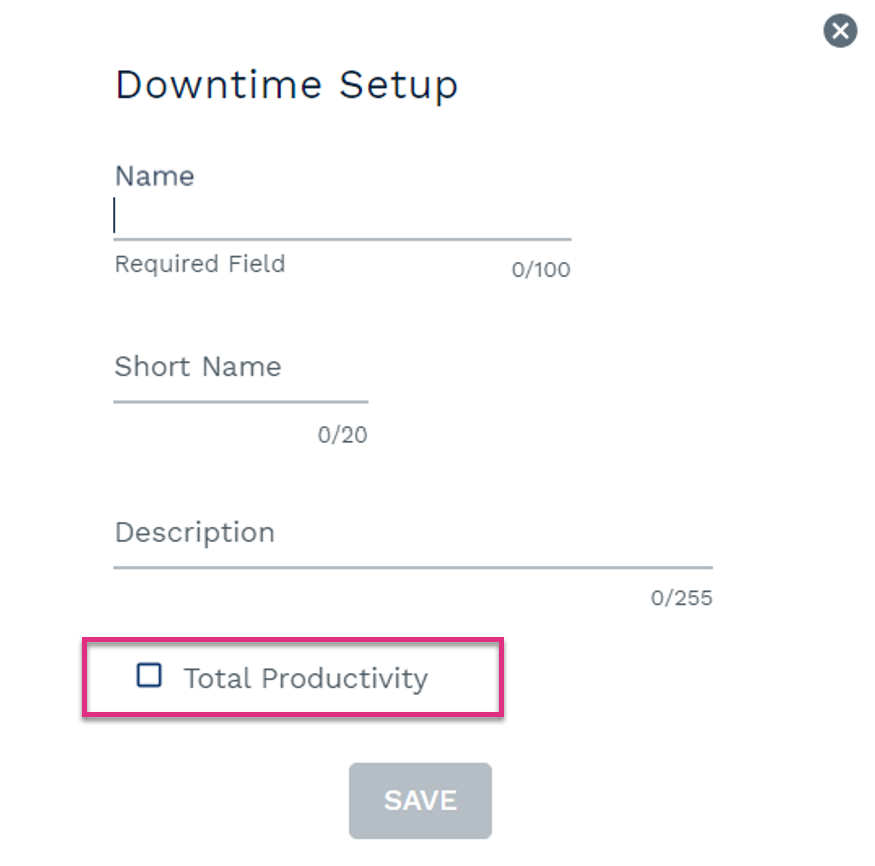Click the 0/100 character counter
875x866 pixels.
coord(541,270)
